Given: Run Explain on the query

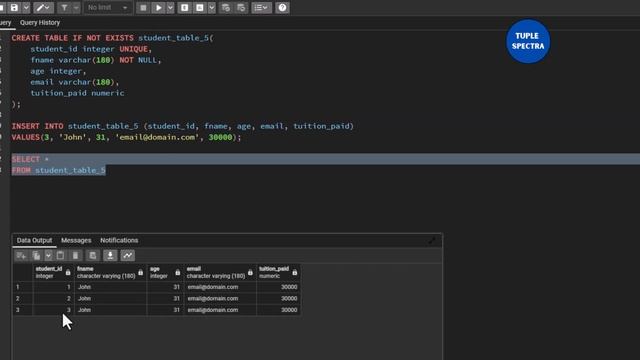Looking at the screenshot, I should tap(184, 7).
